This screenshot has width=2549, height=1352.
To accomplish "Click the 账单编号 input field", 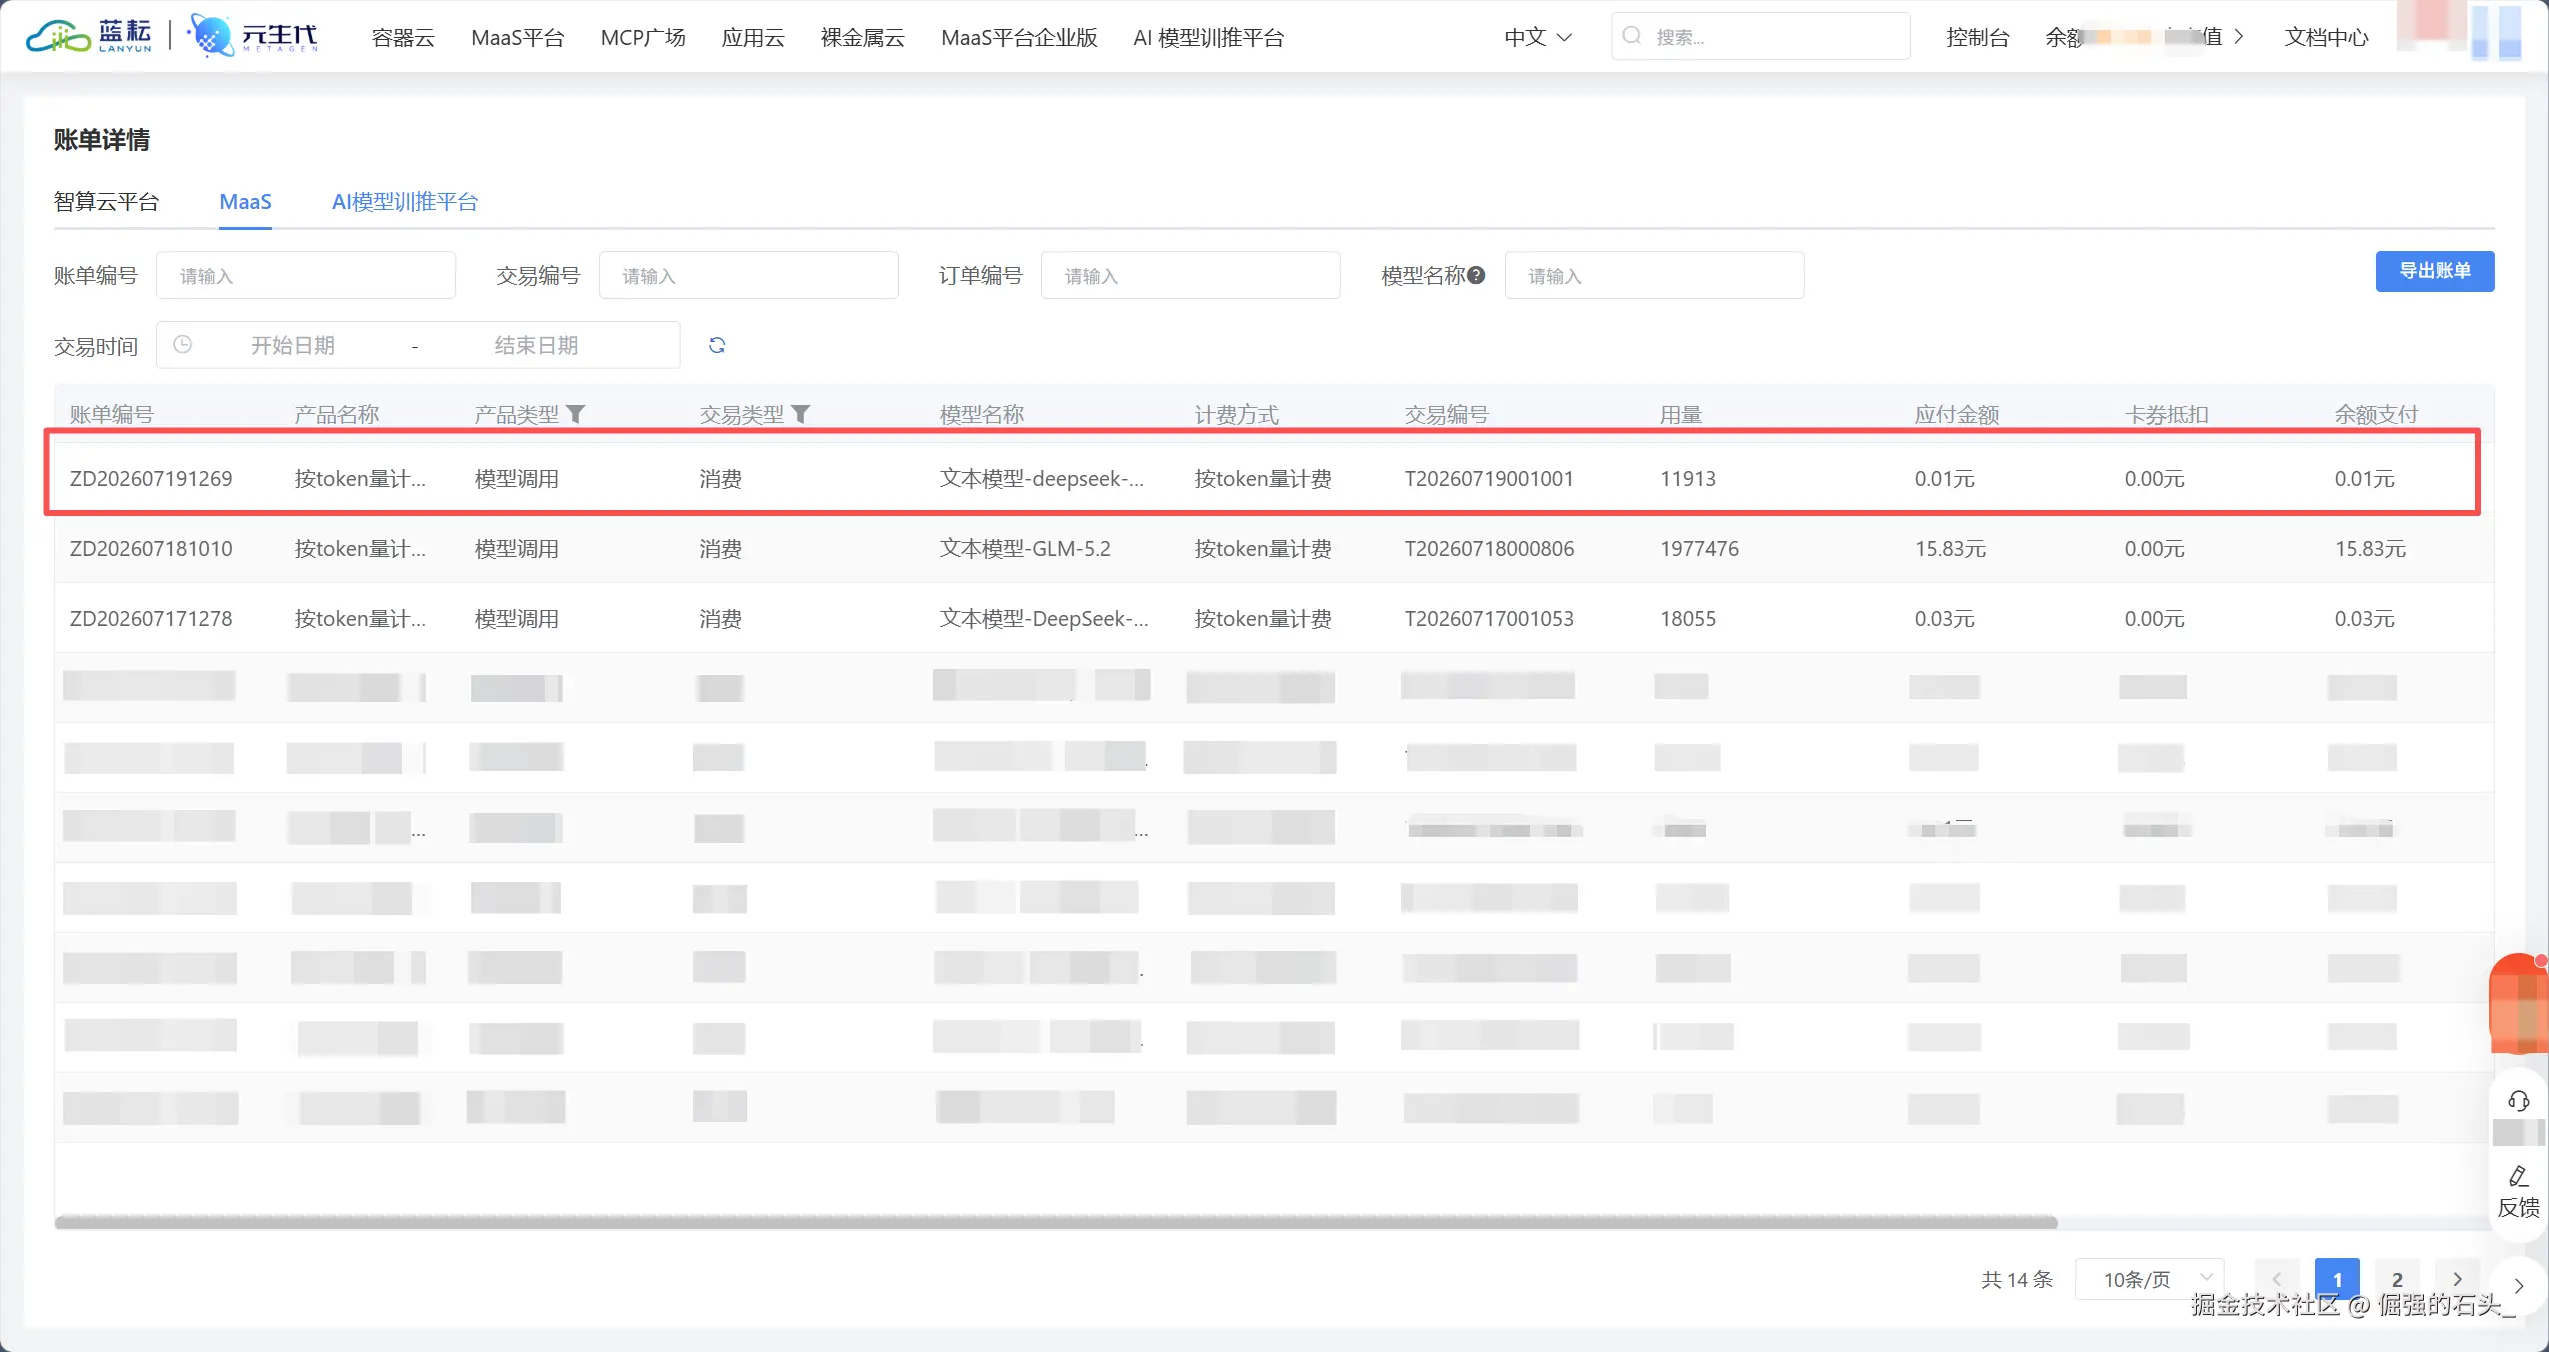I will (305, 275).
